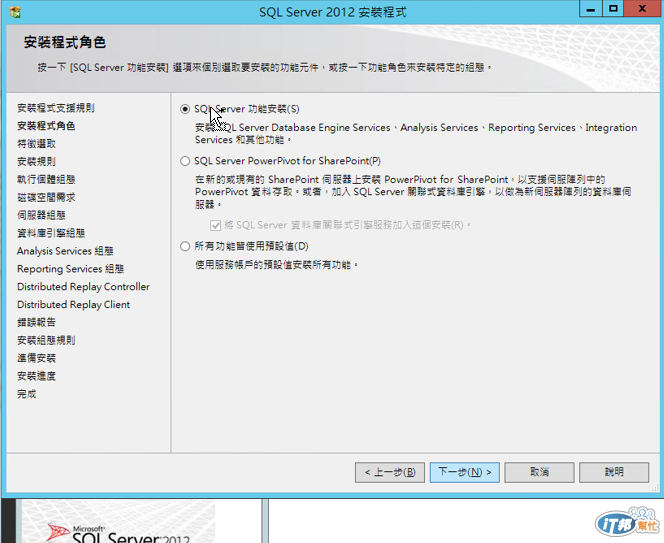The width and height of the screenshot is (664, 543).
Task: Toggle 資料庫關聯式引擎服務加入這個安裝(R) checkbox
Action: 216,225
